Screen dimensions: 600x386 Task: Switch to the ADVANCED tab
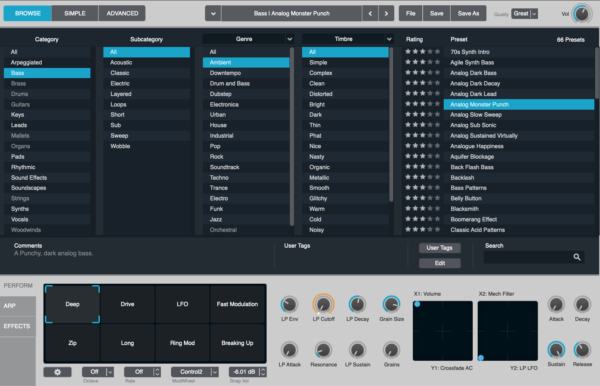[x=122, y=13]
